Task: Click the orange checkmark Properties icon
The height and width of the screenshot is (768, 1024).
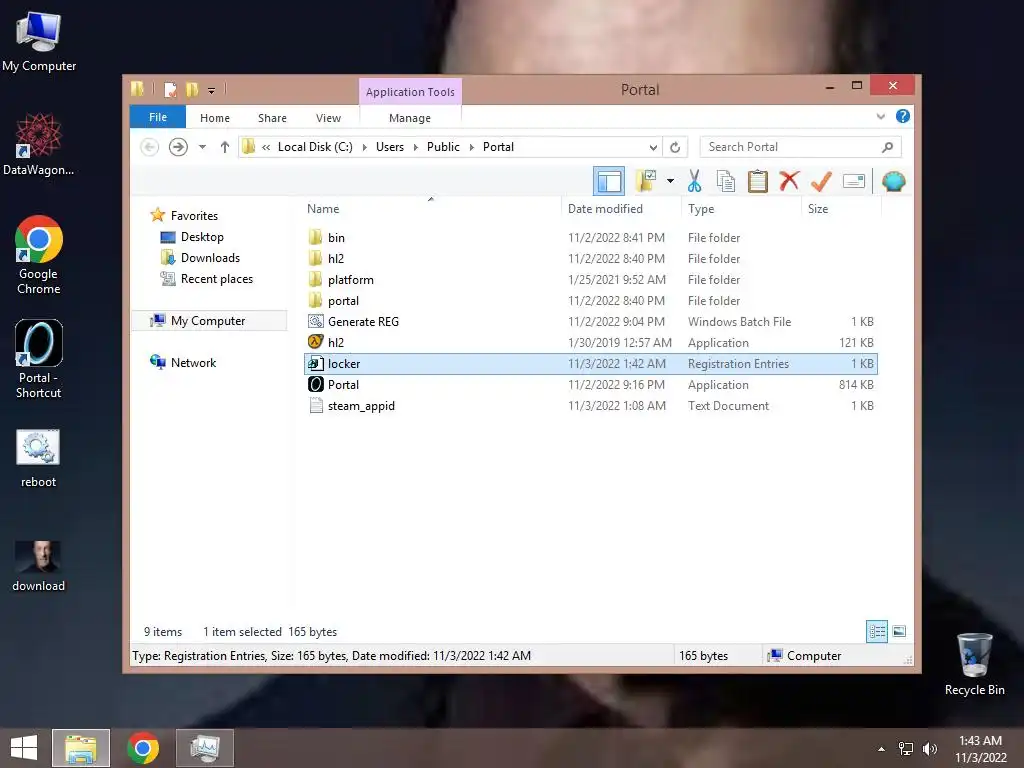Action: (x=821, y=181)
